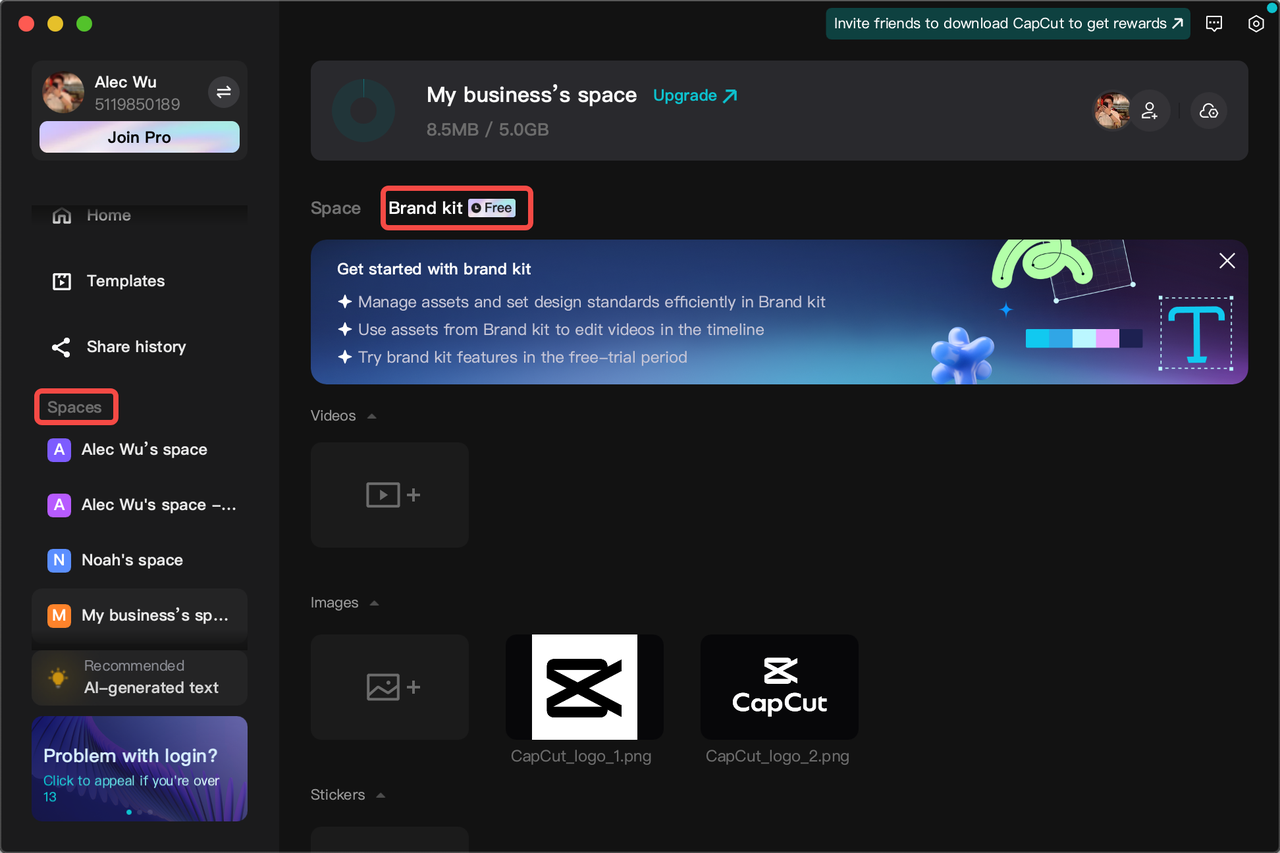Image resolution: width=1280 pixels, height=853 pixels.
Task: Click the CapCut_logo_1.png file name
Action: (581, 756)
